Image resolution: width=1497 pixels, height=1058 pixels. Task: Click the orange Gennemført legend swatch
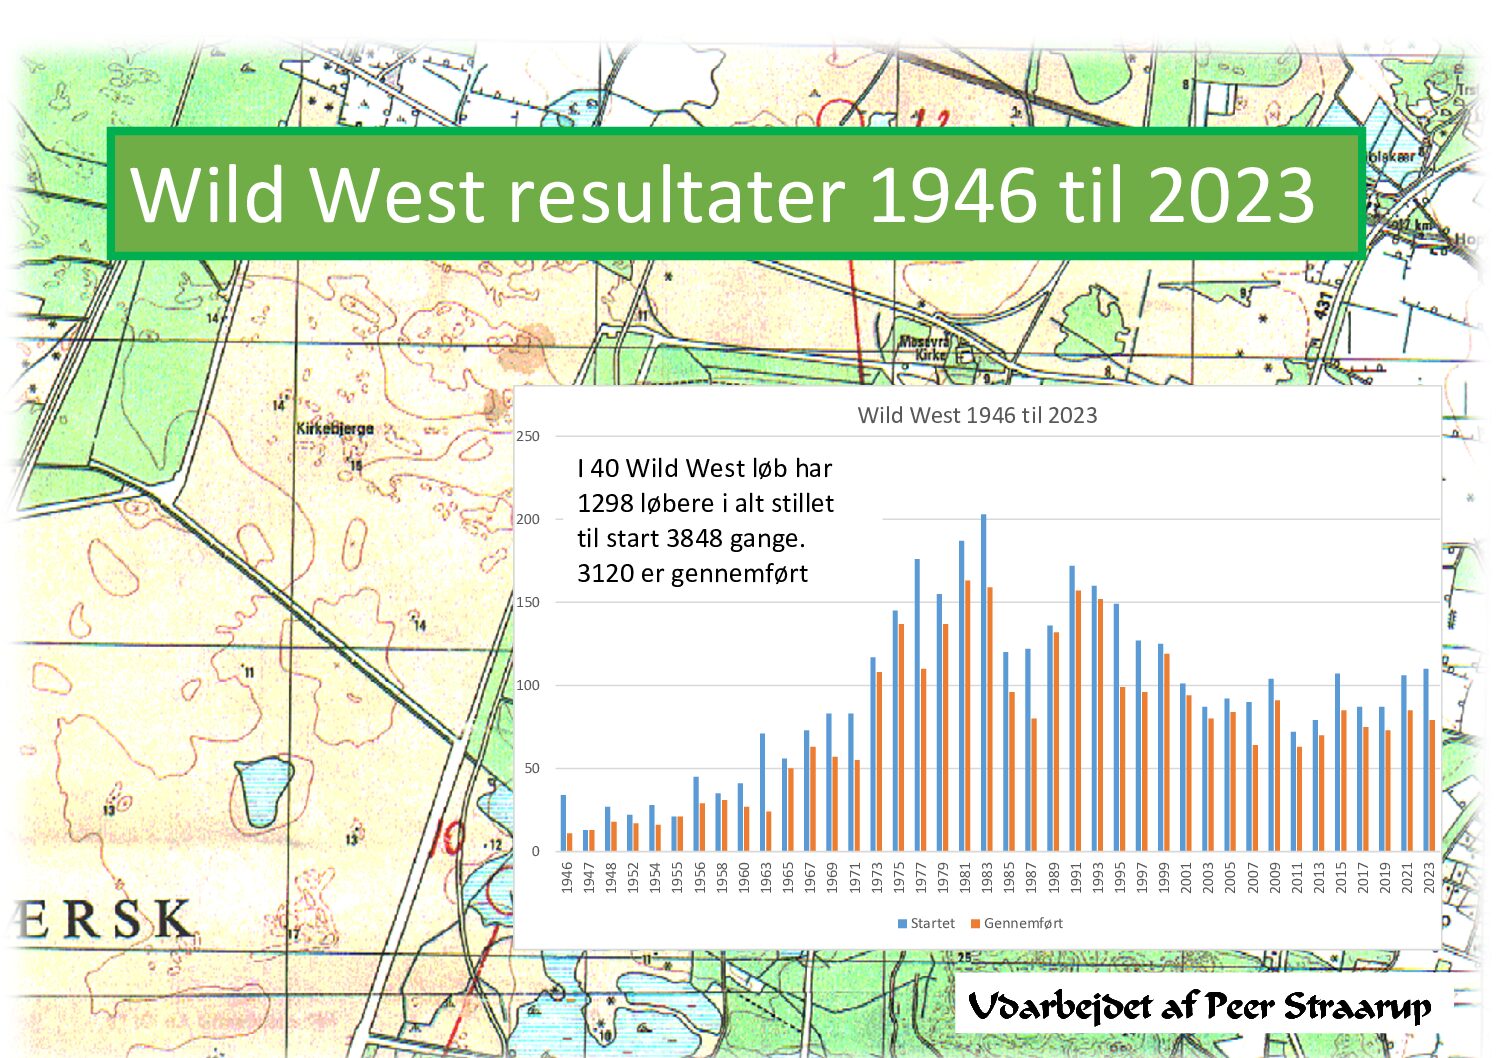pos(976,923)
